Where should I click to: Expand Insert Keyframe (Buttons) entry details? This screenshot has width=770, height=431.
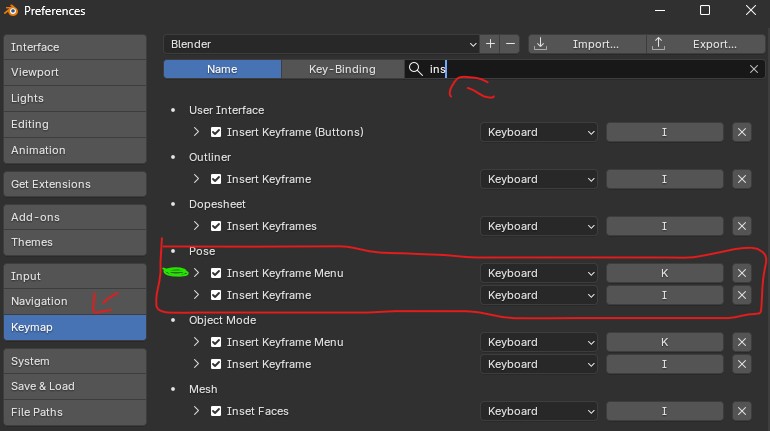pos(196,132)
